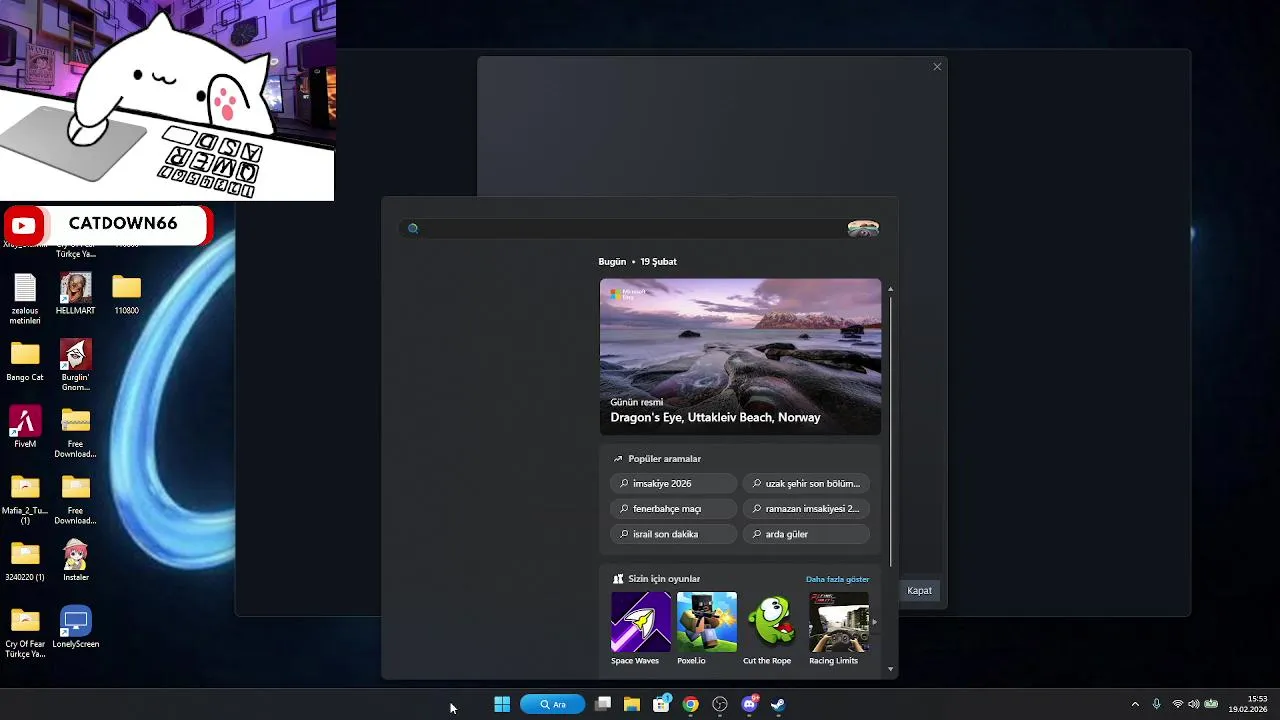Open the Space Waves game tile
This screenshot has width=1280, height=720.
[640, 629]
